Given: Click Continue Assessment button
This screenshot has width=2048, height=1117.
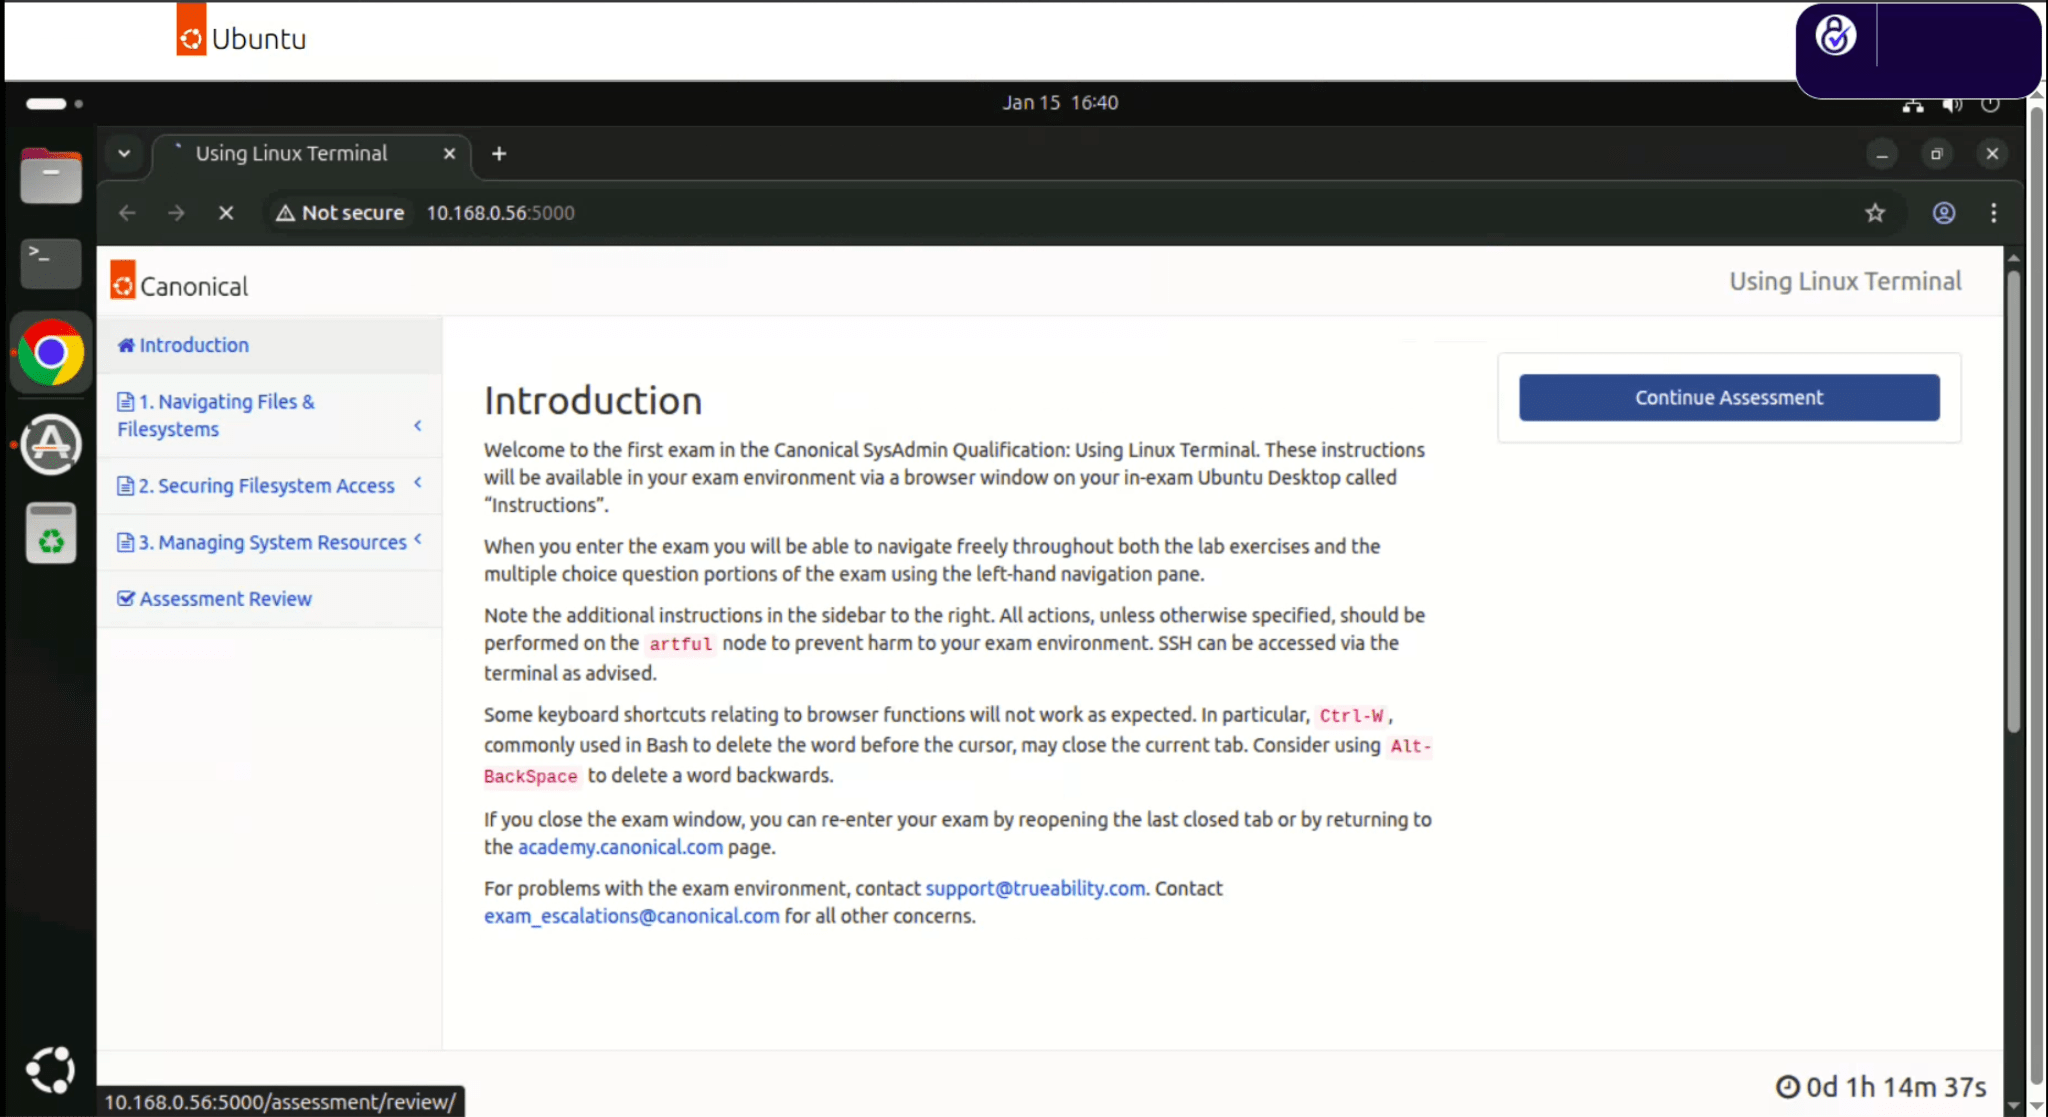Looking at the screenshot, I should point(1728,398).
